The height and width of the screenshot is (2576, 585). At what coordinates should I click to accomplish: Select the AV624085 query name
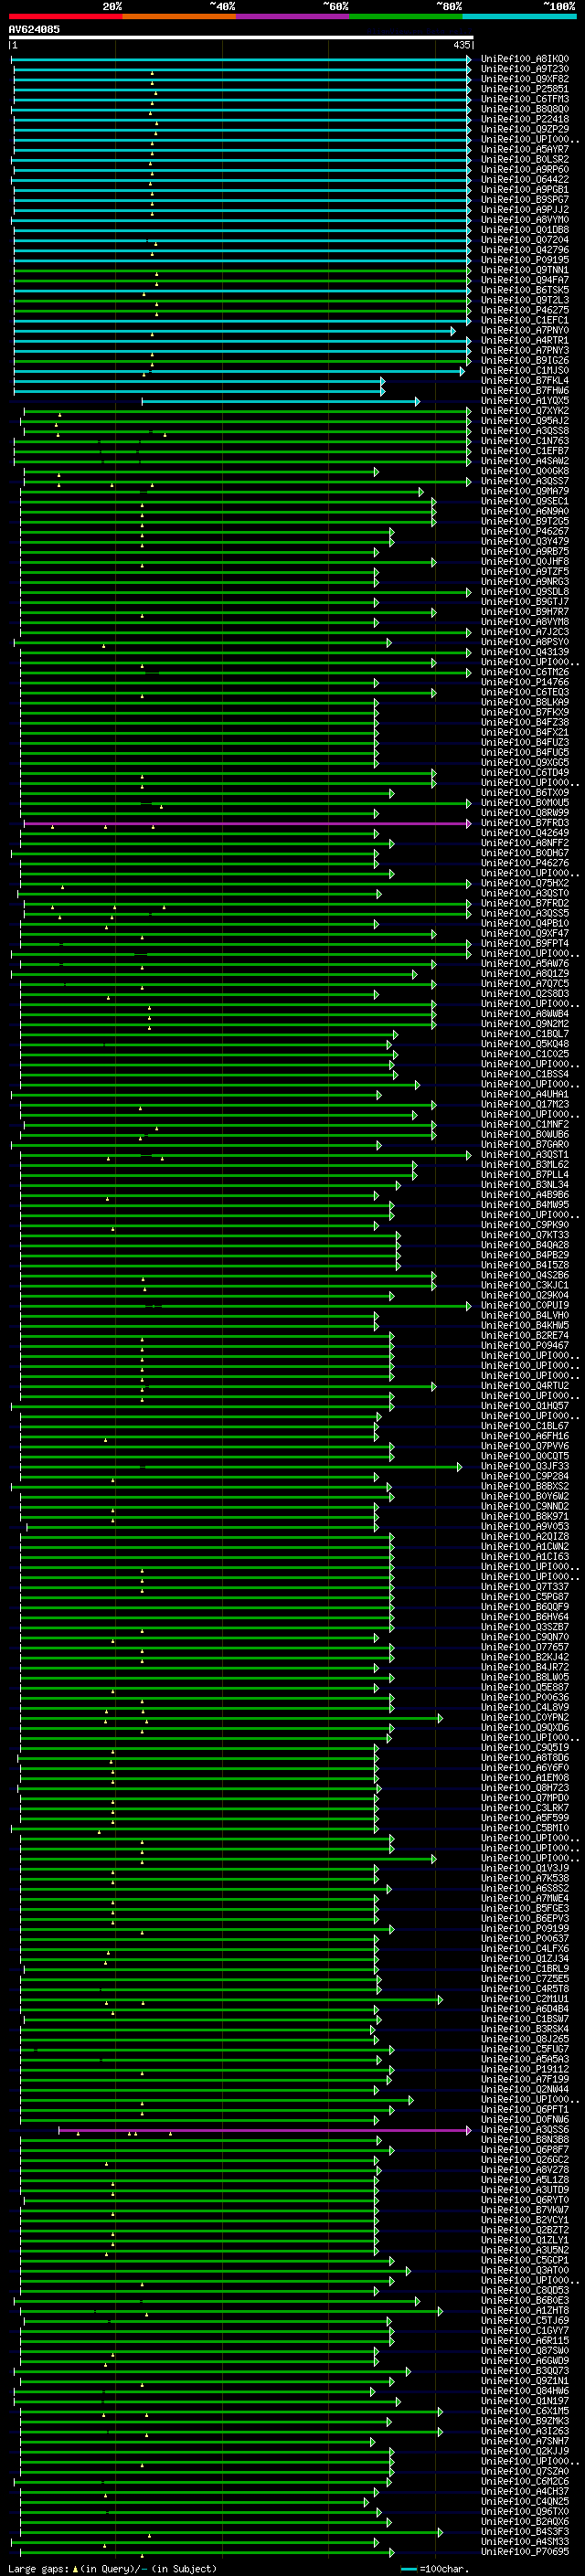[x=34, y=30]
